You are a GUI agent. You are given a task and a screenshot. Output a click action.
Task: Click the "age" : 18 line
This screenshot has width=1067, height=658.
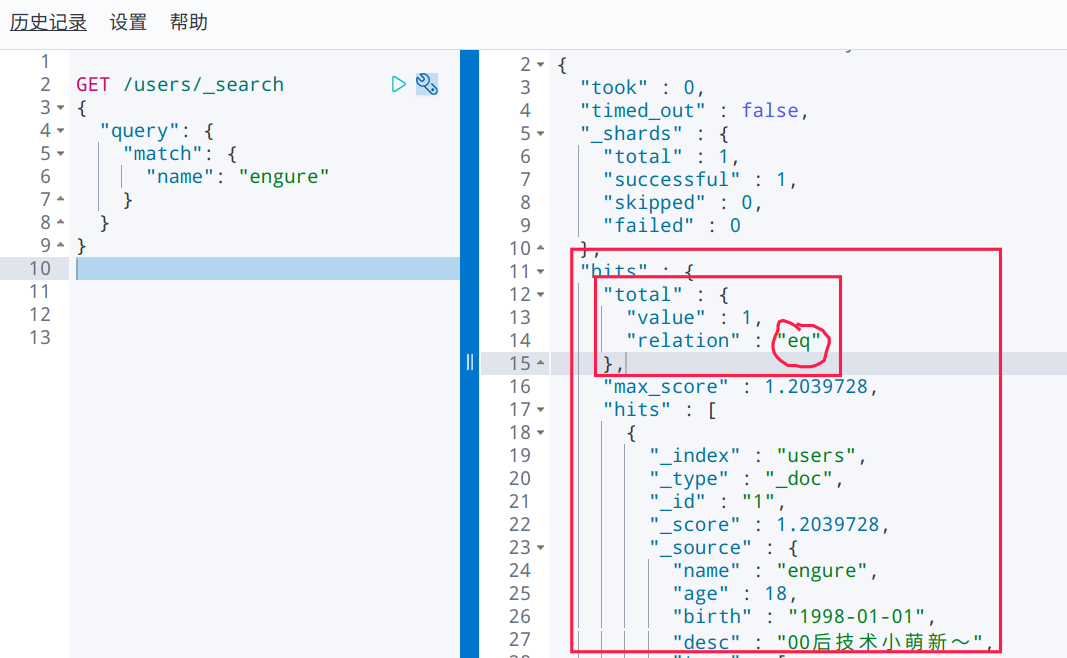pos(734,594)
